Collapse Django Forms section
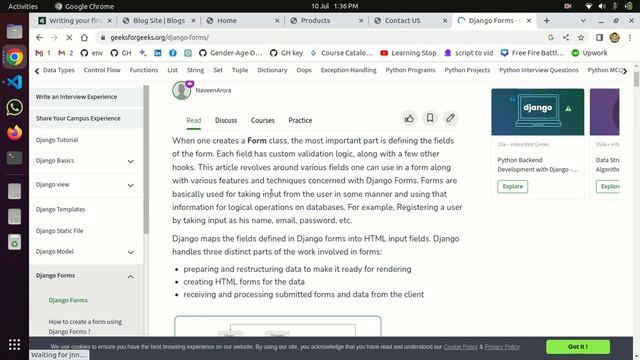The width and height of the screenshot is (640, 360). point(131,277)
